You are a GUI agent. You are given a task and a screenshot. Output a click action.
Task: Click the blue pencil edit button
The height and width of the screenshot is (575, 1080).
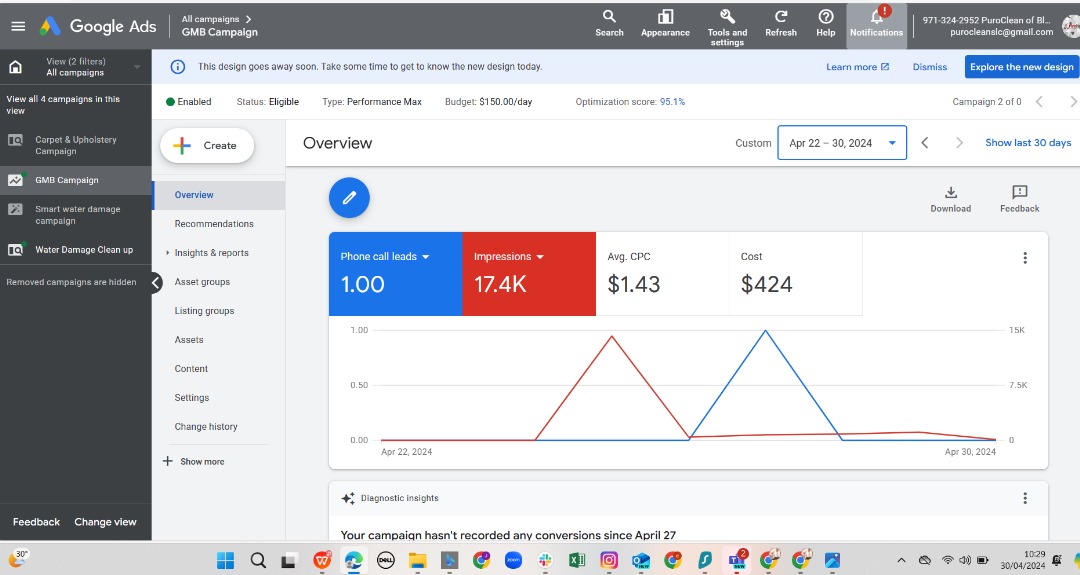349,198
